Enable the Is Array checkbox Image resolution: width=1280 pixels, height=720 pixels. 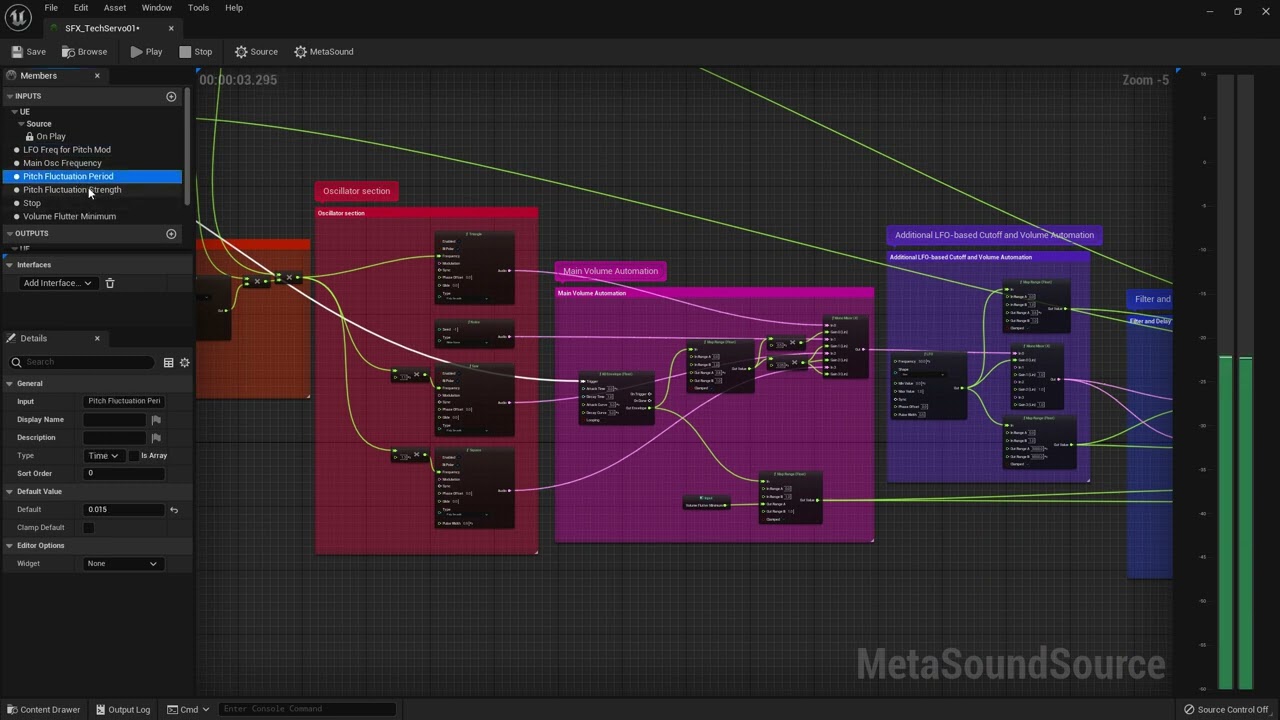pos(134,456)
